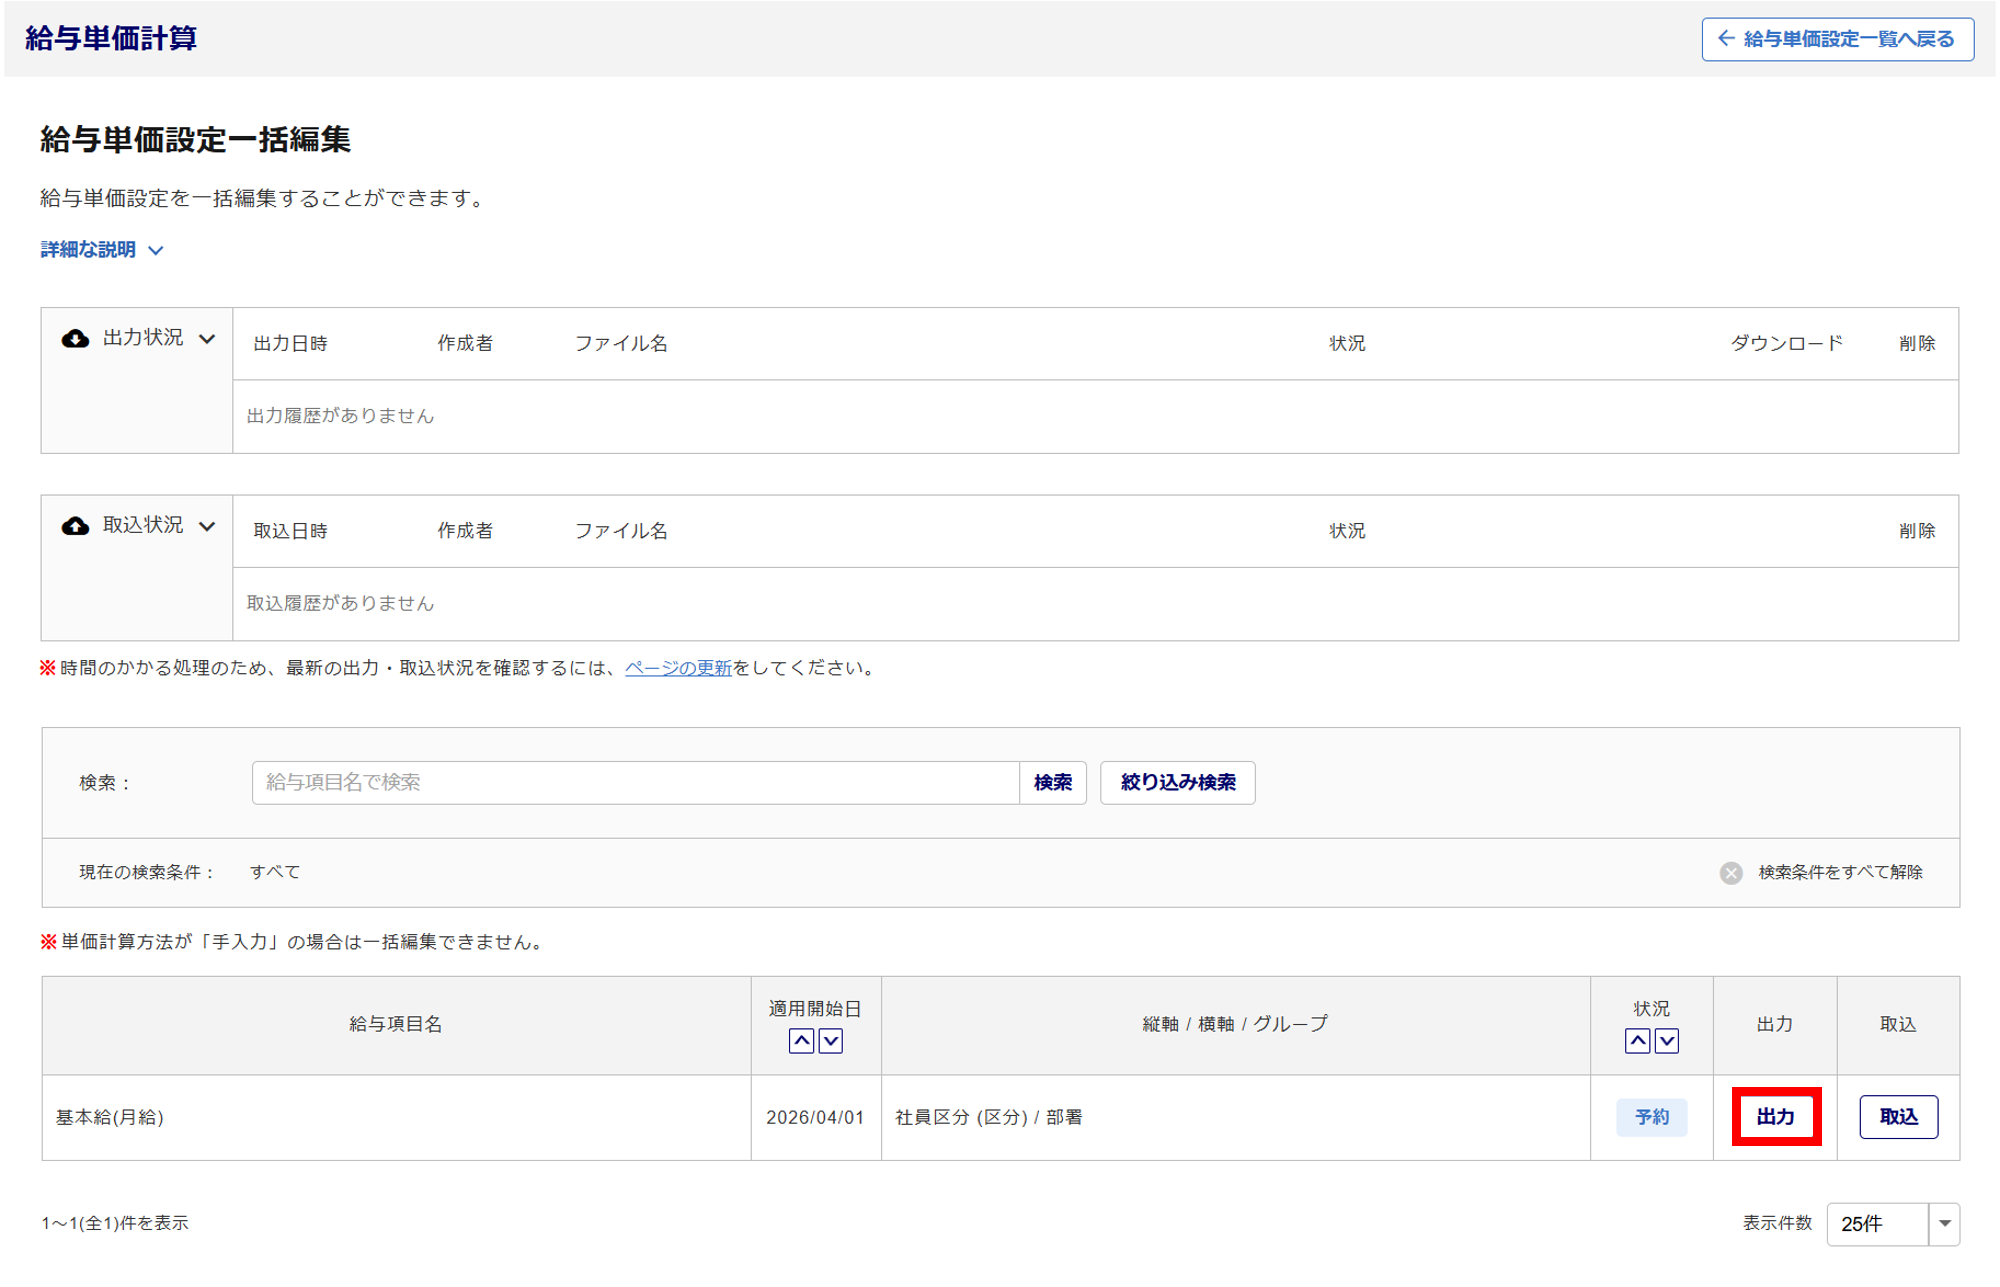Click 検索条件をすべて解除 text
Viewport: 2000px width, 1287px height.
(1840, 872)
